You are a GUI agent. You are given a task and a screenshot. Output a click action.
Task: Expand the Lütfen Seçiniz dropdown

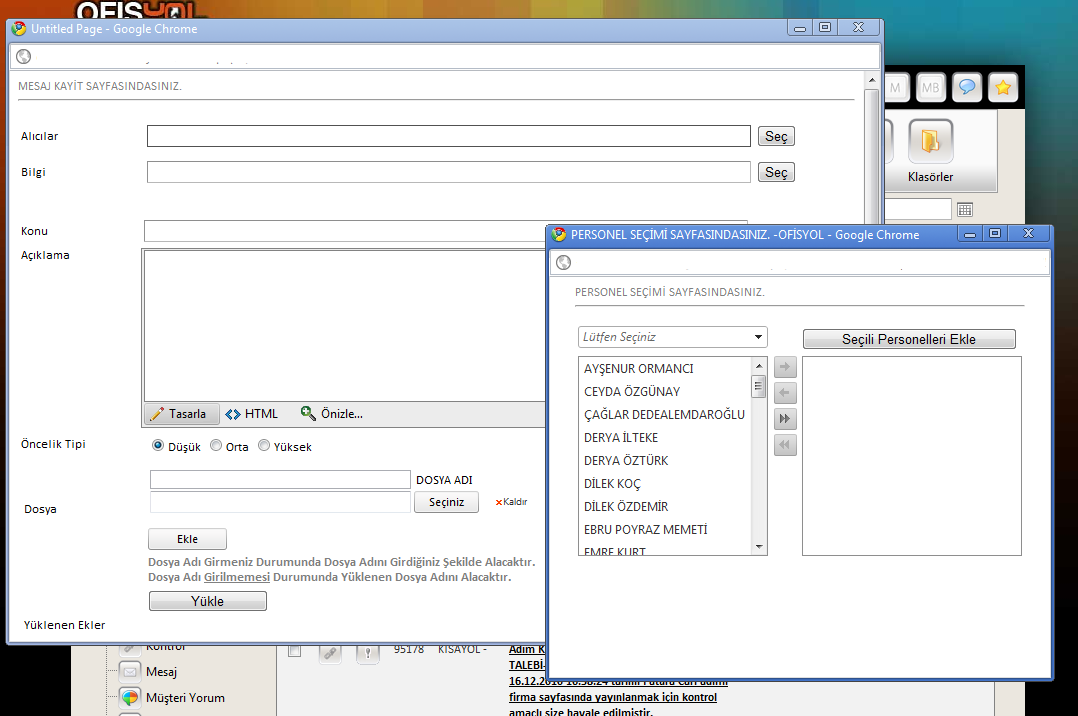click(x=673, y=337)
